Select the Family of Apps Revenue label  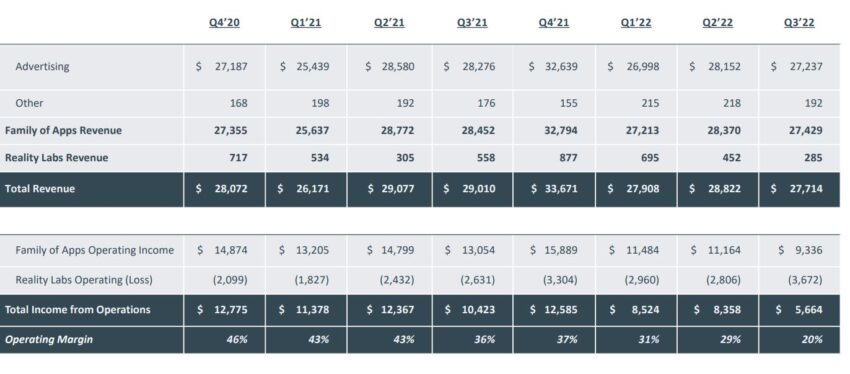tap(63, 130)
